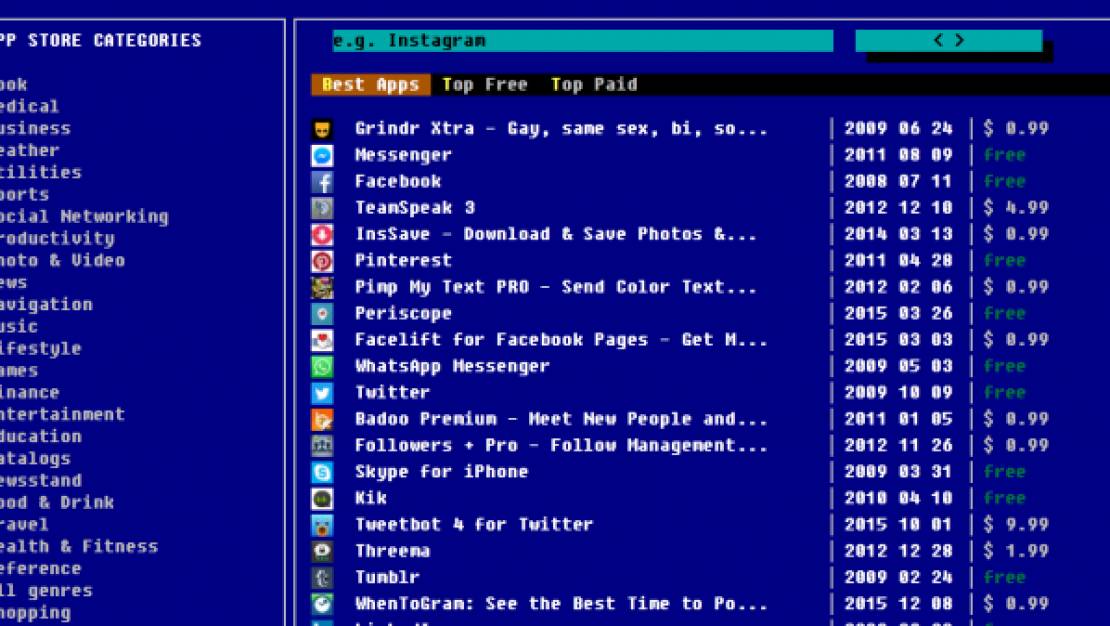This screenshot has width=1110, height=626.
Task: Select the Social Networking category
Action: [x=84, y=217]
